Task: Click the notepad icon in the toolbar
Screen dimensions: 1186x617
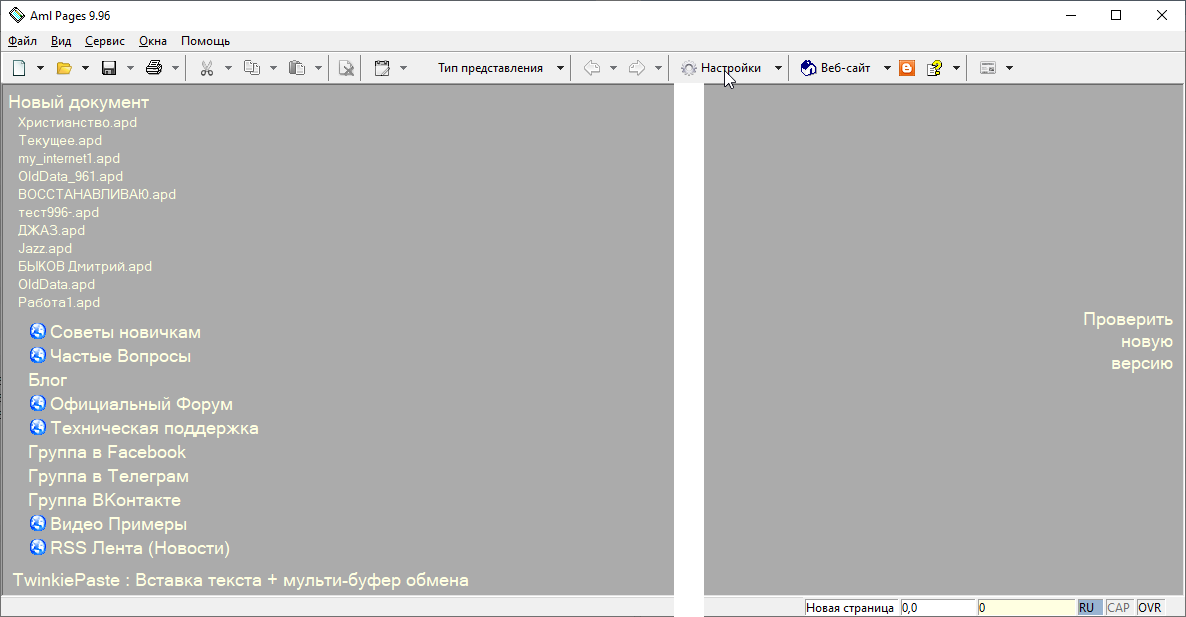Action: (x=382, y=68)
